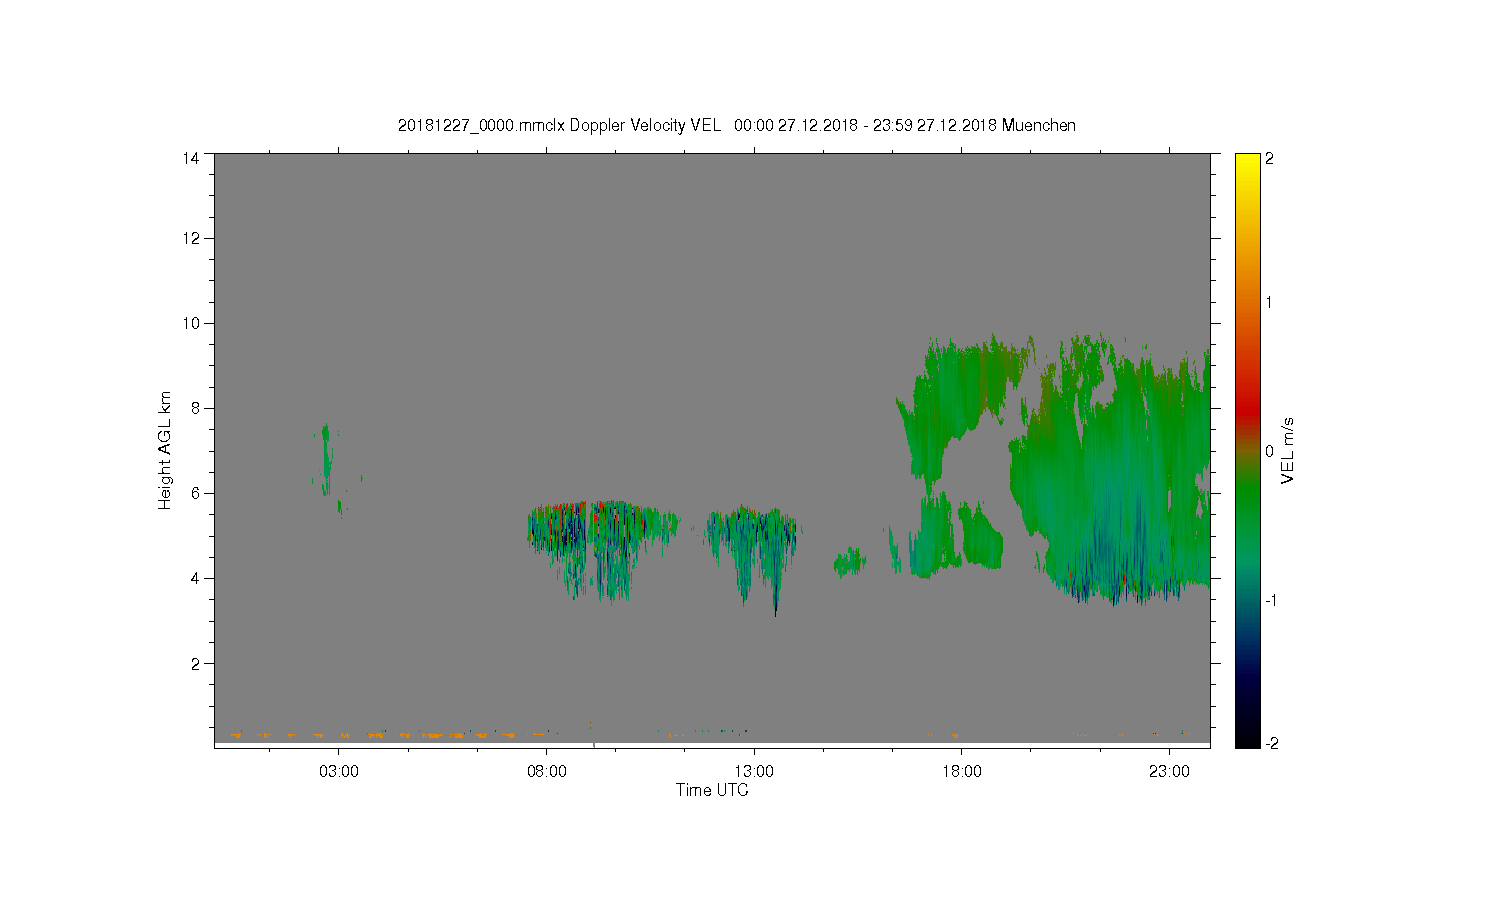Click the height axis label '6'
The image size is (1500, 900).
pos(195,493)
